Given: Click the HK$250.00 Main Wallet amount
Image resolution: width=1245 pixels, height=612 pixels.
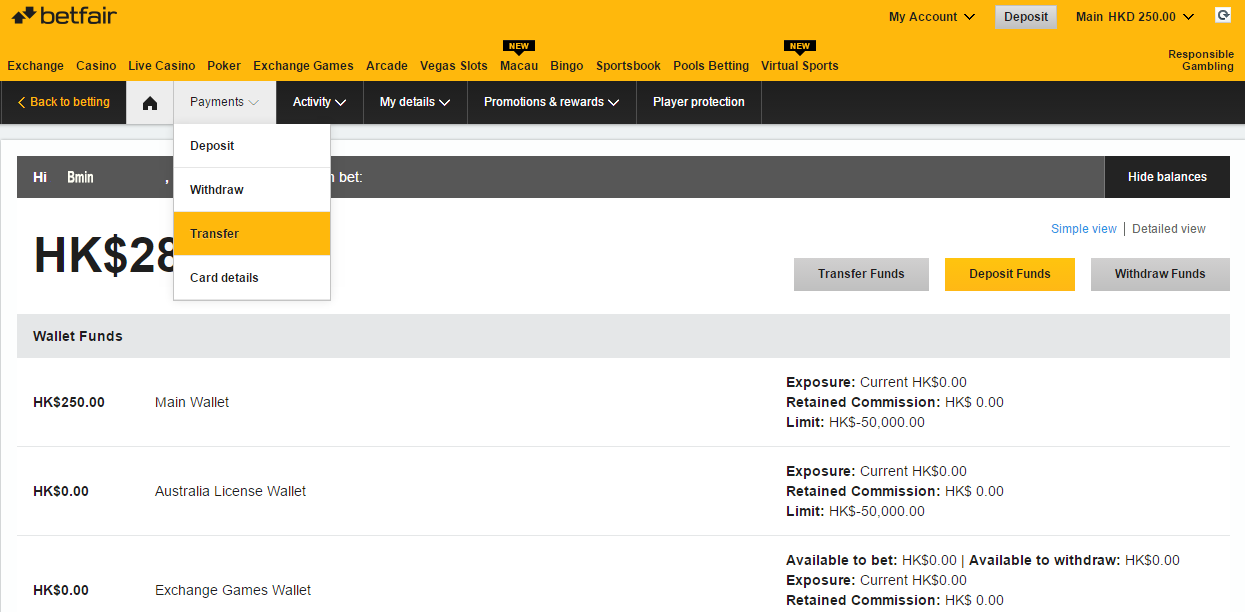Looking at the screenshot, I should 69,402.
